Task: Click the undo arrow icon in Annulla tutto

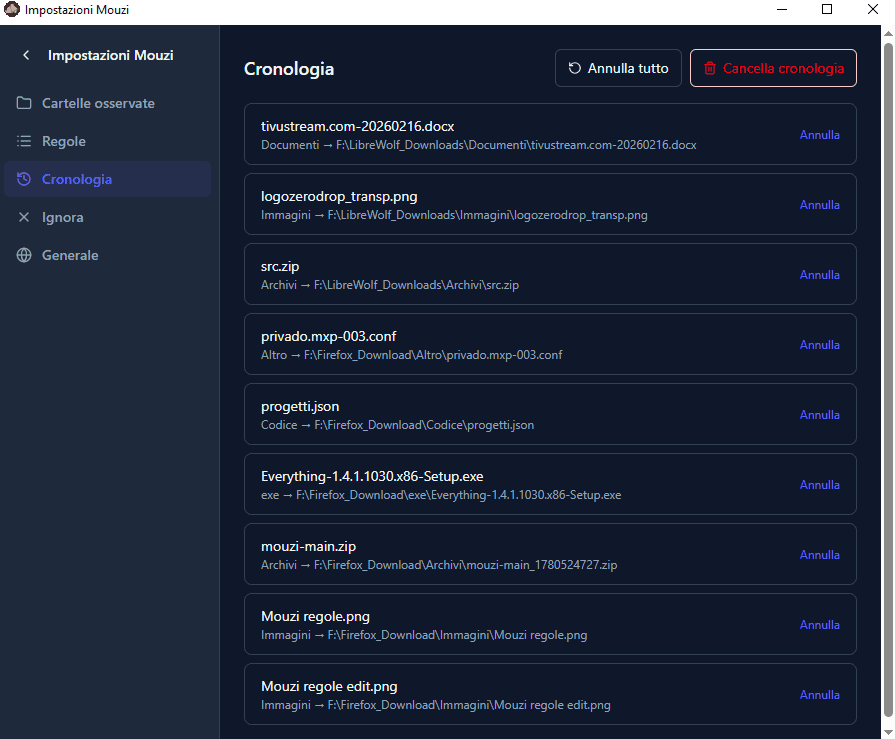Action: [x=575, y=68]
